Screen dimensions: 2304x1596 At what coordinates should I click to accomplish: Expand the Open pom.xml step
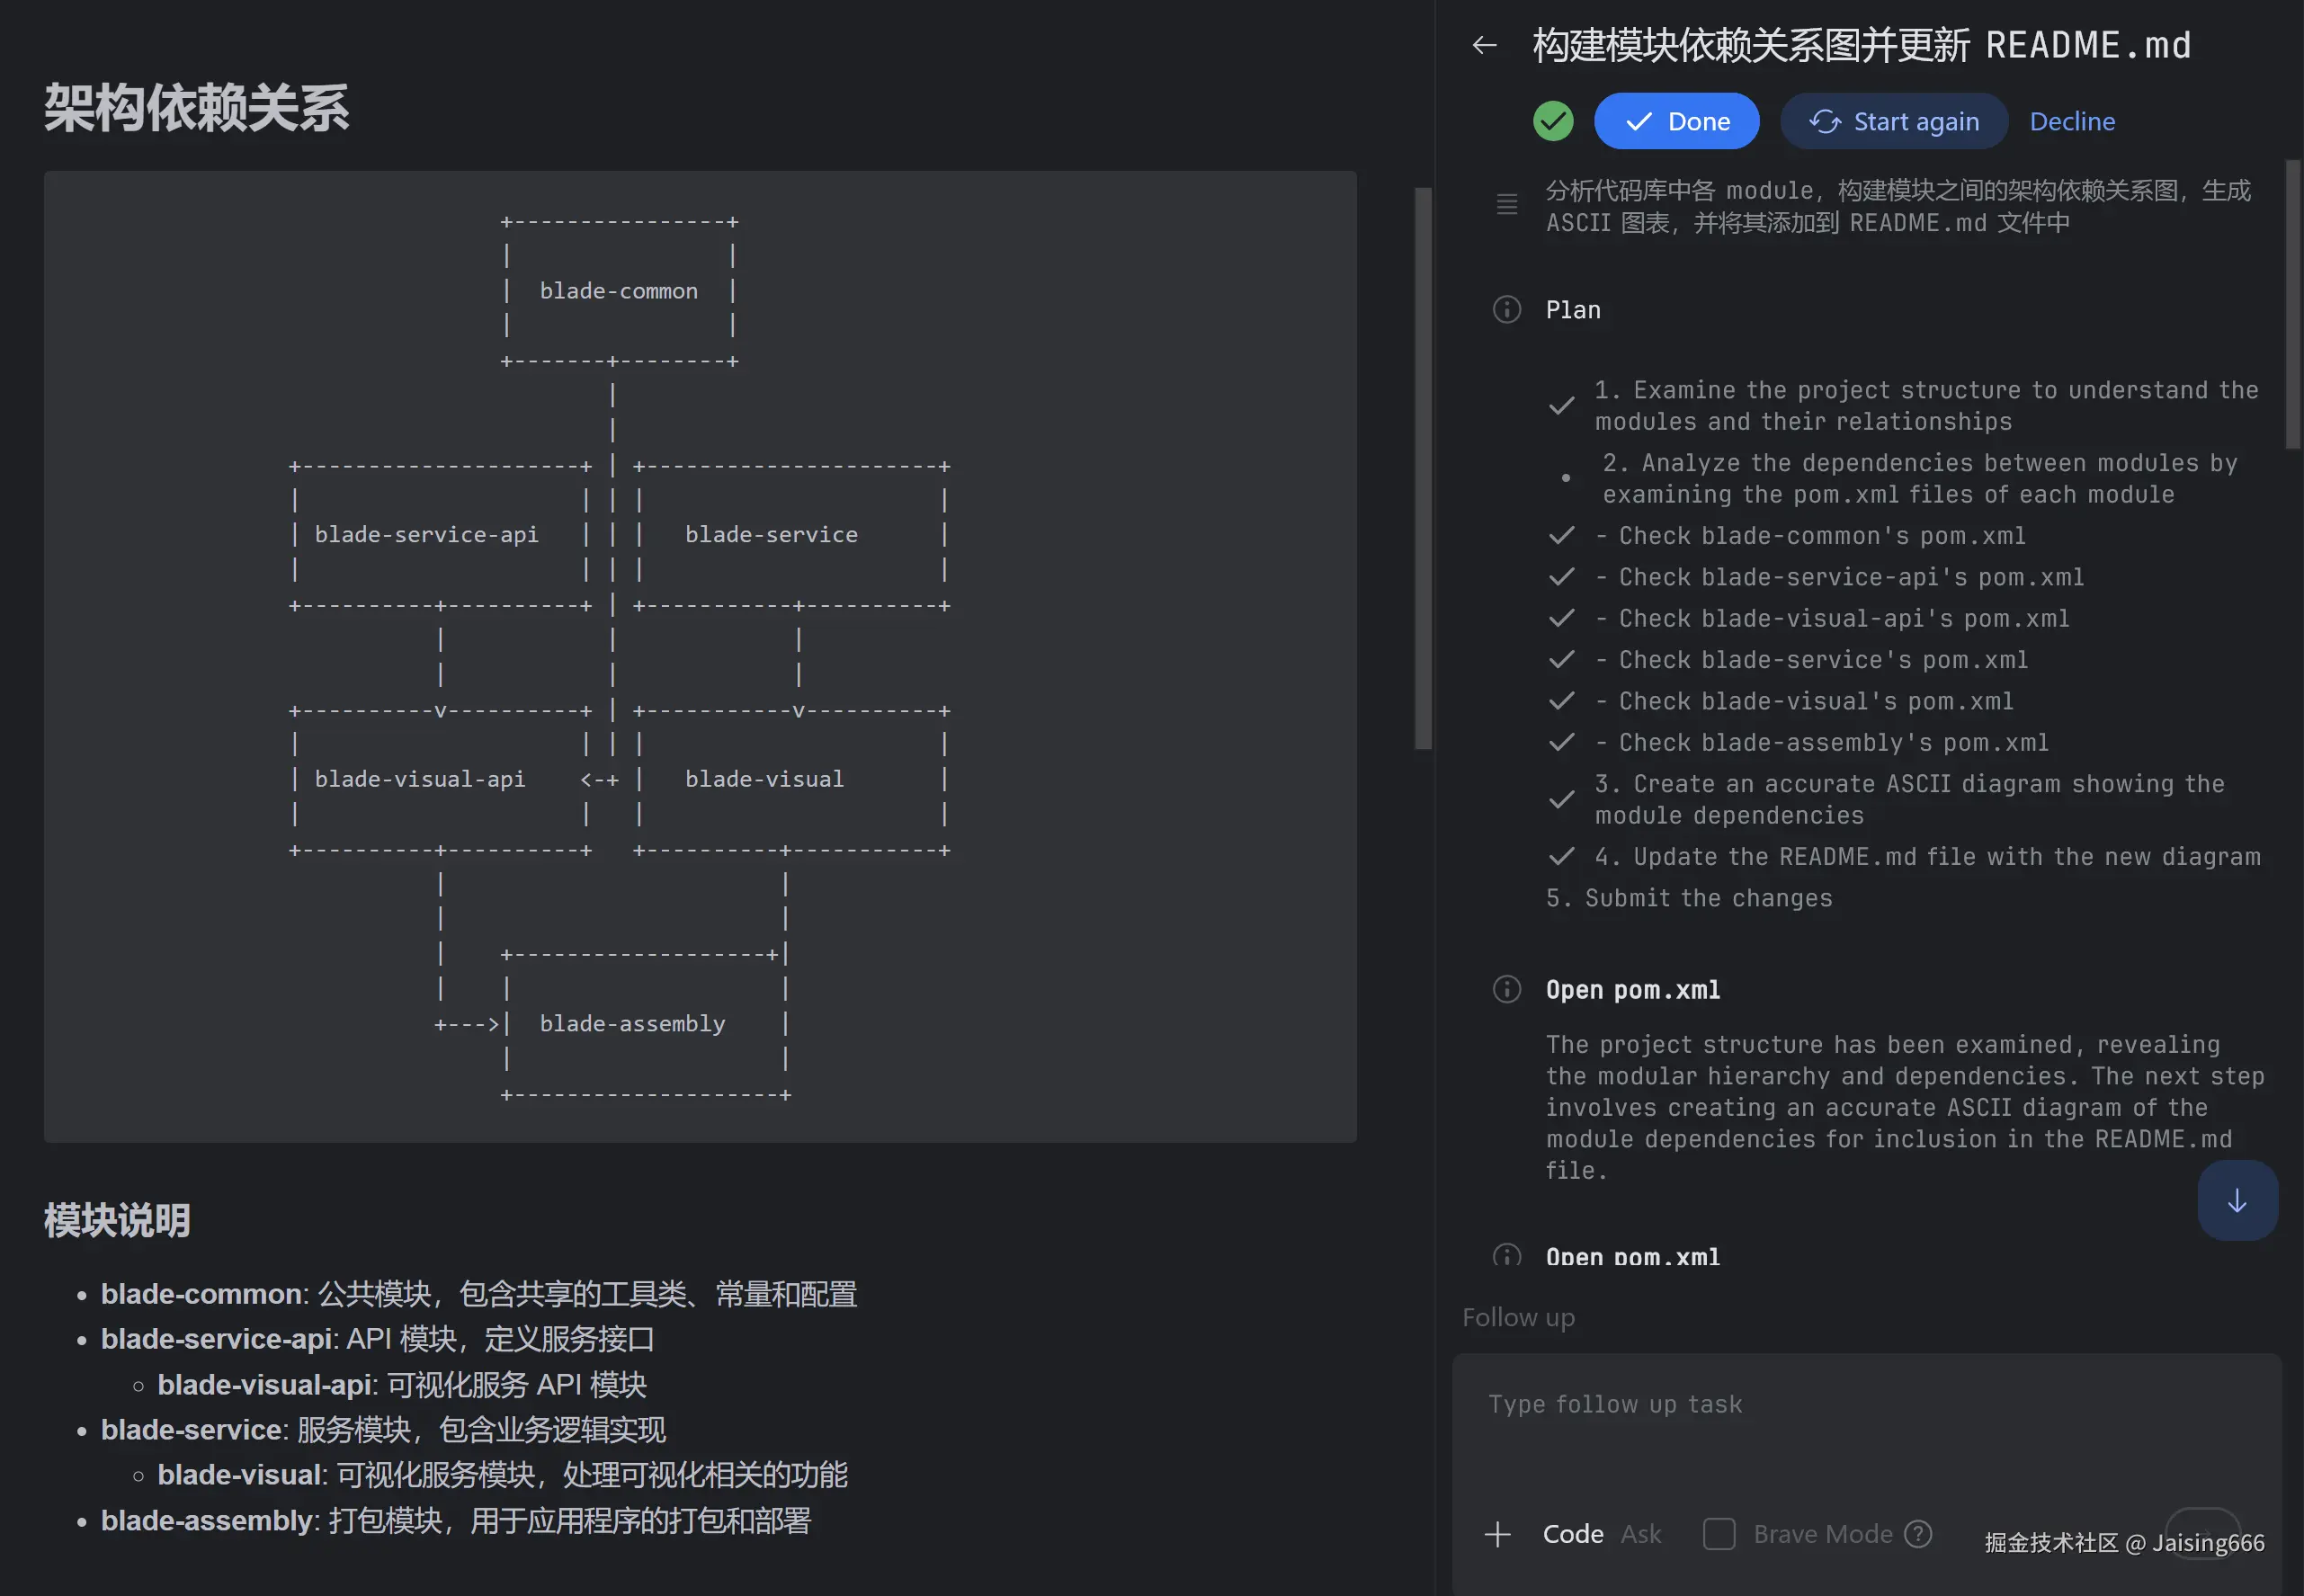[1632, 990]
